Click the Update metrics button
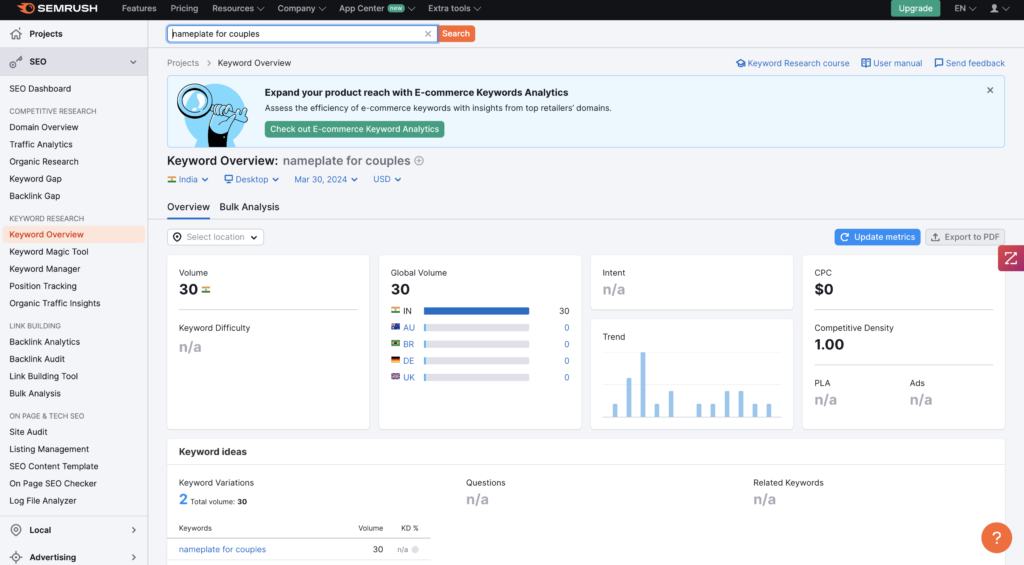The height and width of the screenshot is (565, 1024). 877,237
